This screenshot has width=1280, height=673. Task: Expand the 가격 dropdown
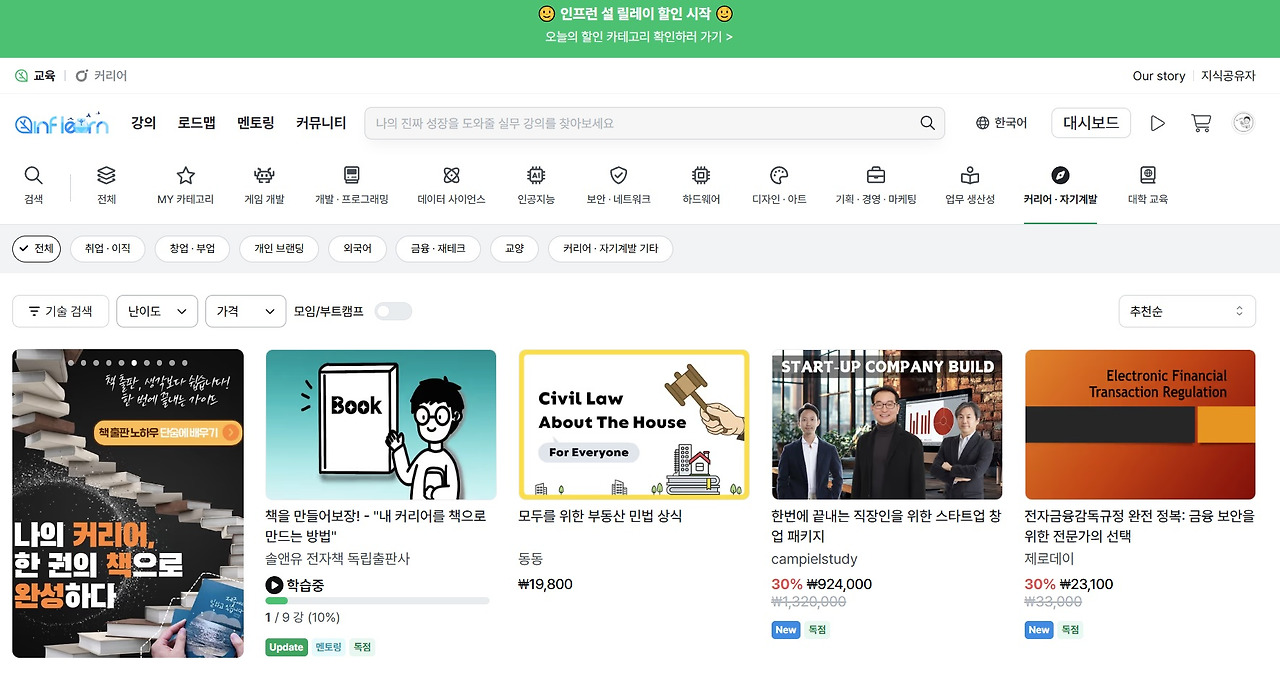[245, 311]
